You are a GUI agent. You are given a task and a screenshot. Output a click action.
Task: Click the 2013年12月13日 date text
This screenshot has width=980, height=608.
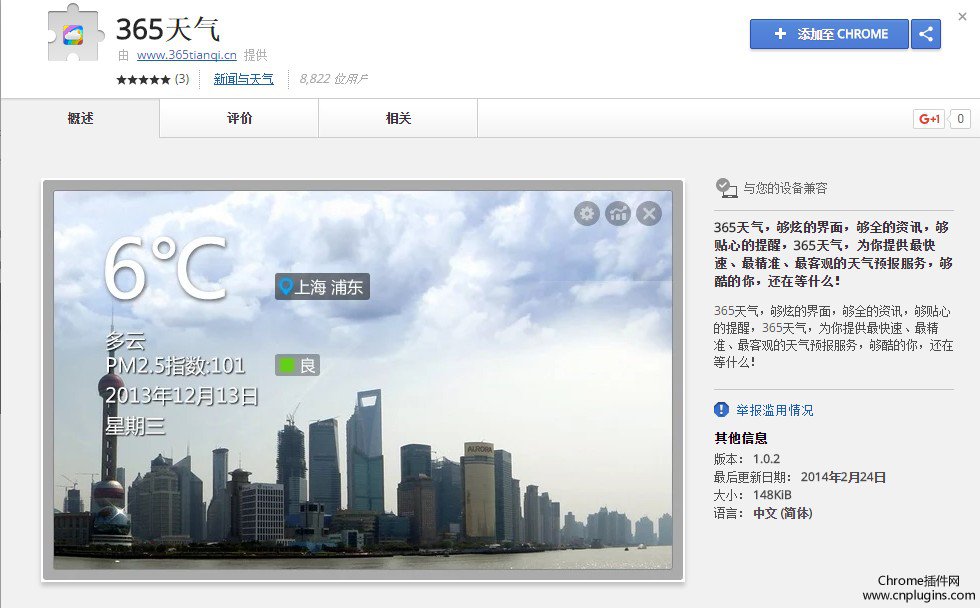(x=182, y=396)
